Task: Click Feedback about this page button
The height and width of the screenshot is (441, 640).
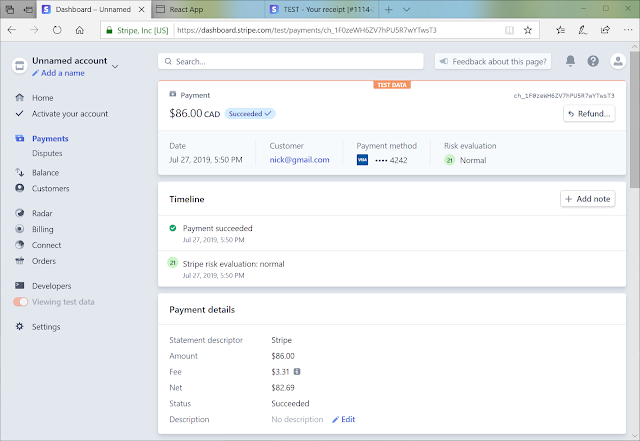Action: (493, 61)
